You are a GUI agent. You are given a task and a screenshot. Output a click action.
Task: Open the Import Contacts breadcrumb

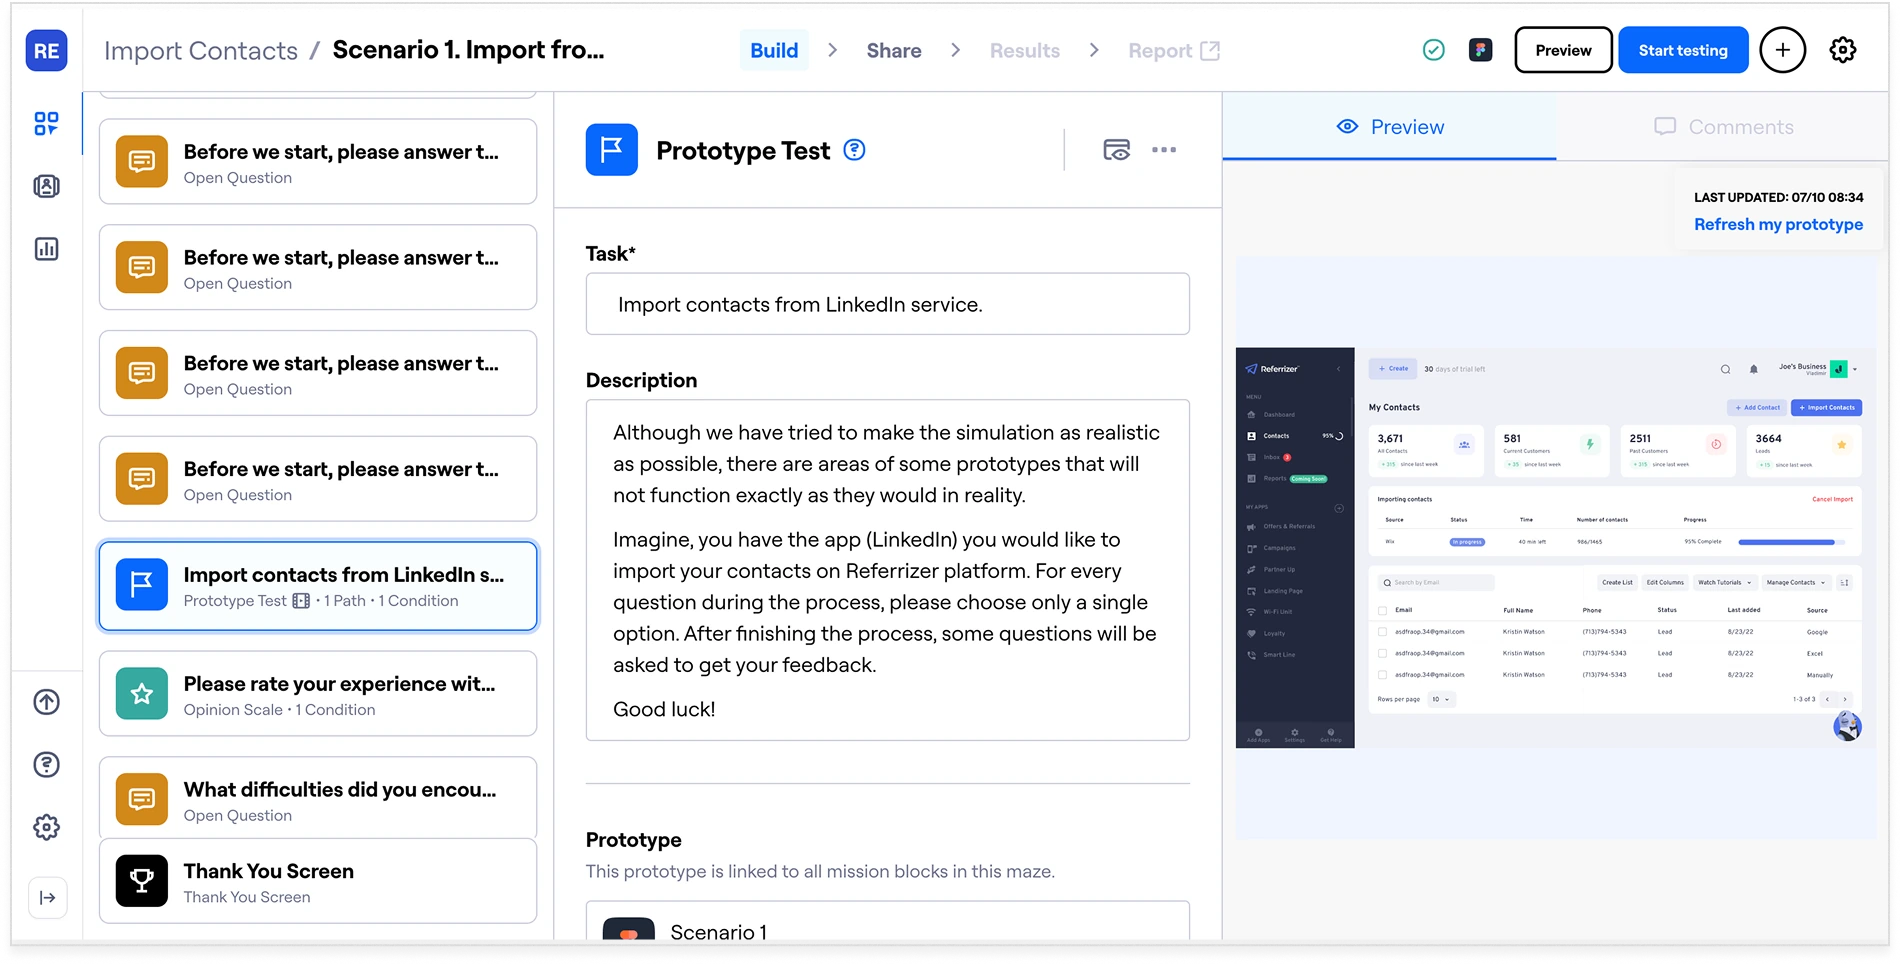[201, 50]
